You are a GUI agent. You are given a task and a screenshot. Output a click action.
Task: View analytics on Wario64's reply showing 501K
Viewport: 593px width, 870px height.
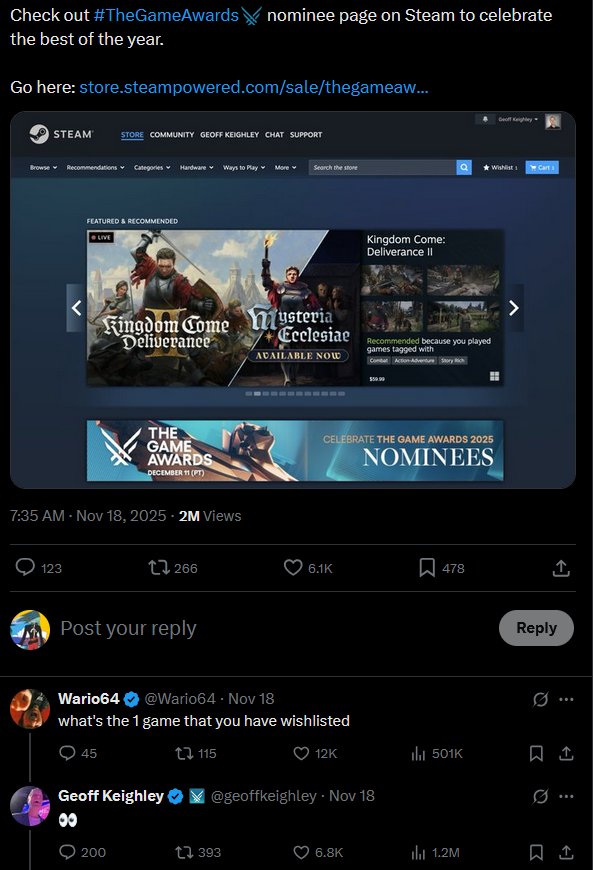[x=418, y=753]
